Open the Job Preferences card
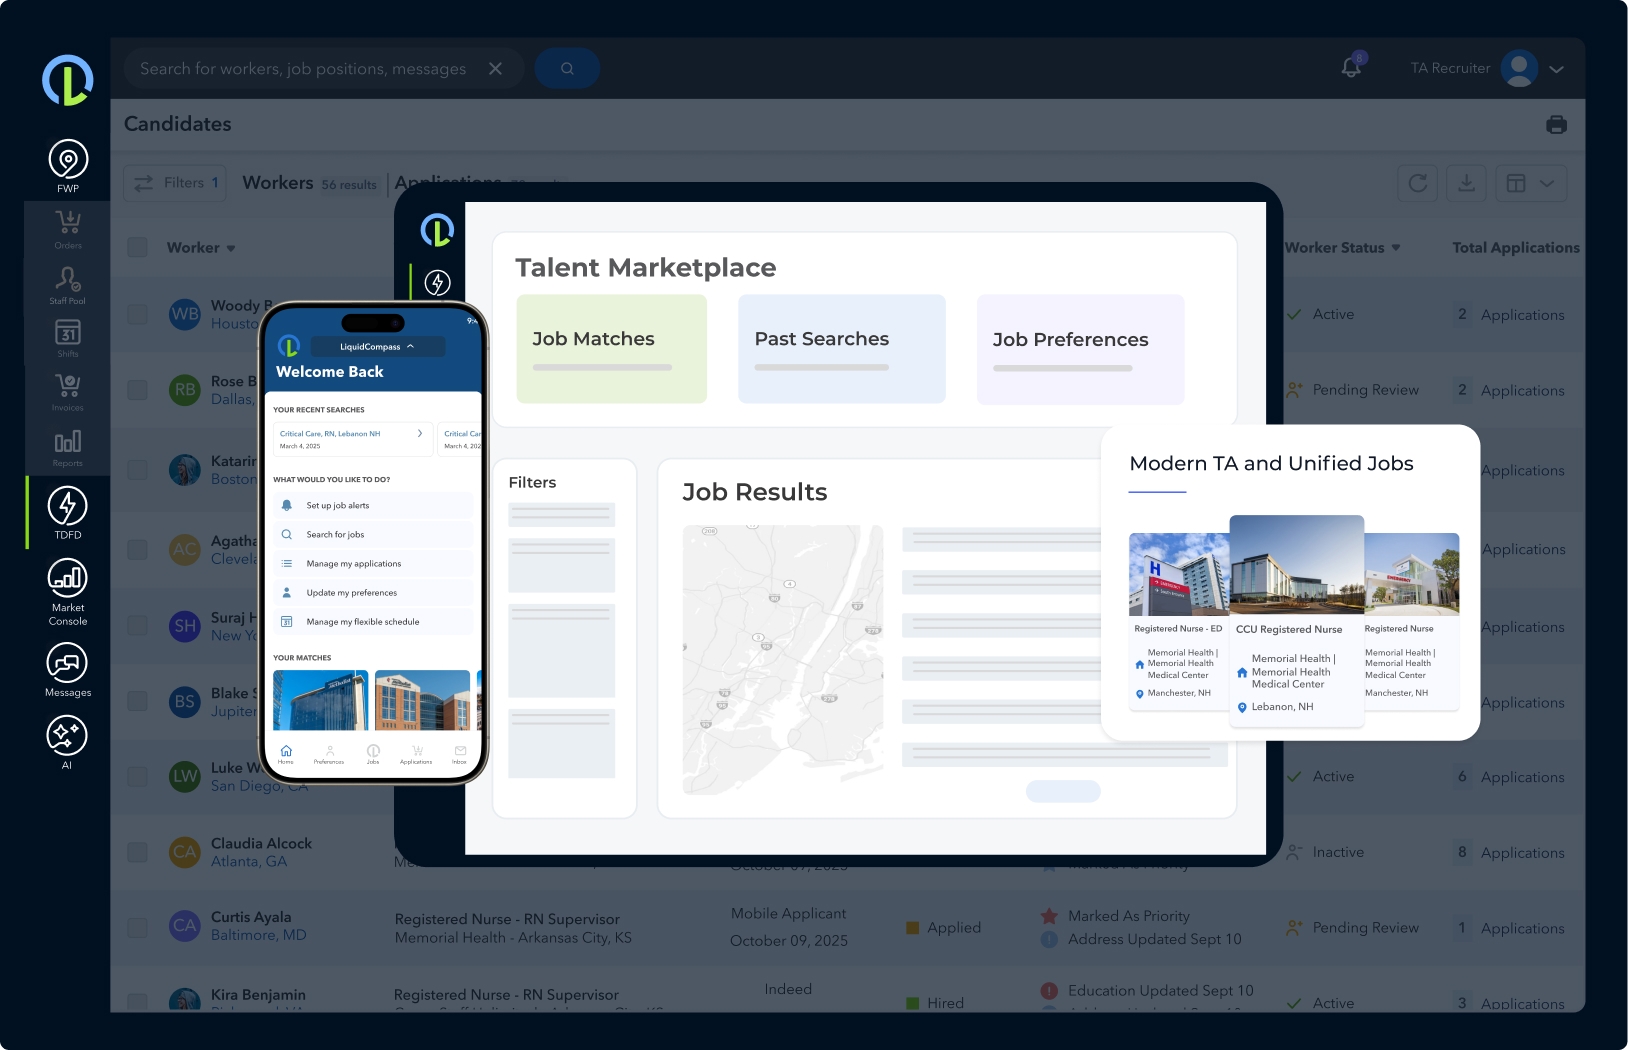 coord(1081,349)
